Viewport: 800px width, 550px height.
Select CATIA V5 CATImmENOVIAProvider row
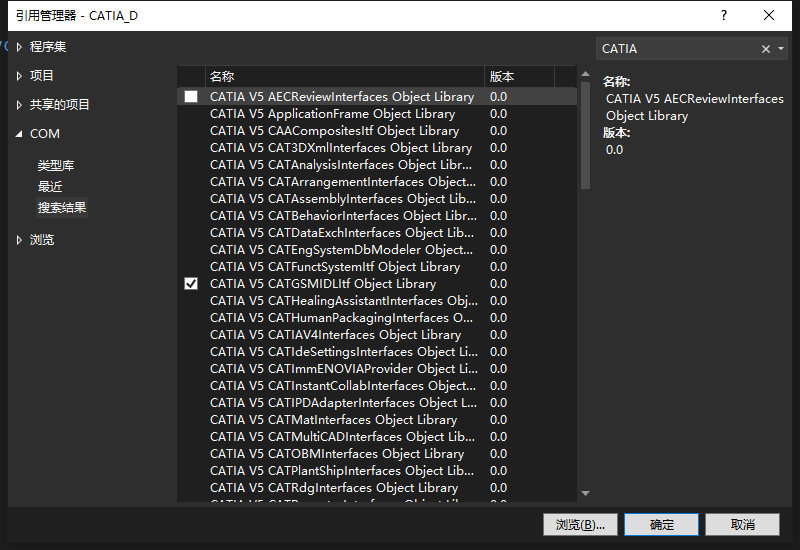tap(377, 369)
